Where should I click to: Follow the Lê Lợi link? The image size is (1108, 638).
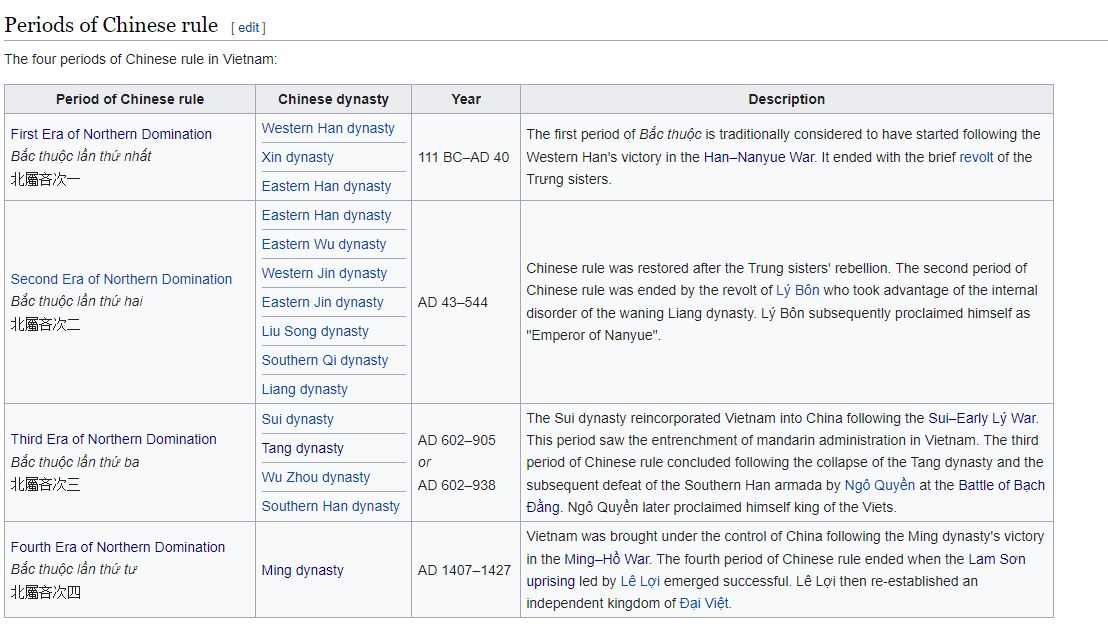click(640, 581)
